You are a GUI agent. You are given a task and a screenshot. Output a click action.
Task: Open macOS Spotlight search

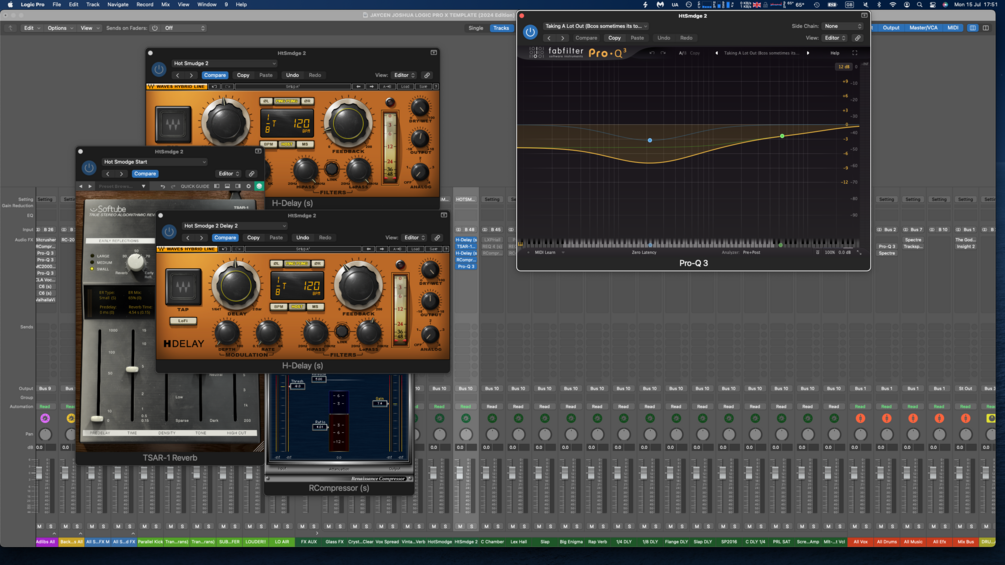[x=919, y=4]
